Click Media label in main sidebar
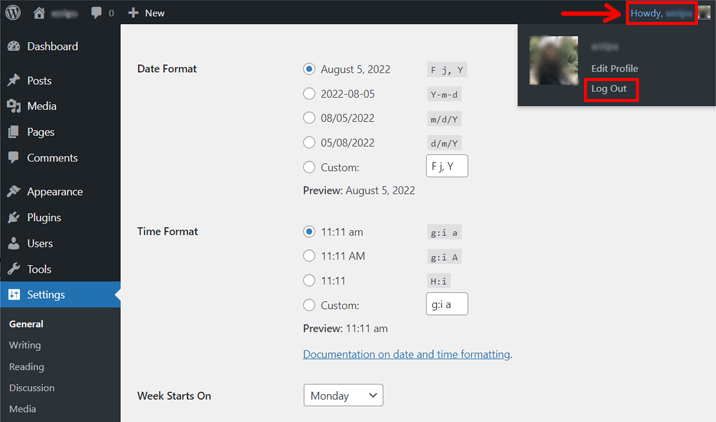The width and height of the screenshot is (716, 422). pyautogui.click(x=42, y=106)
